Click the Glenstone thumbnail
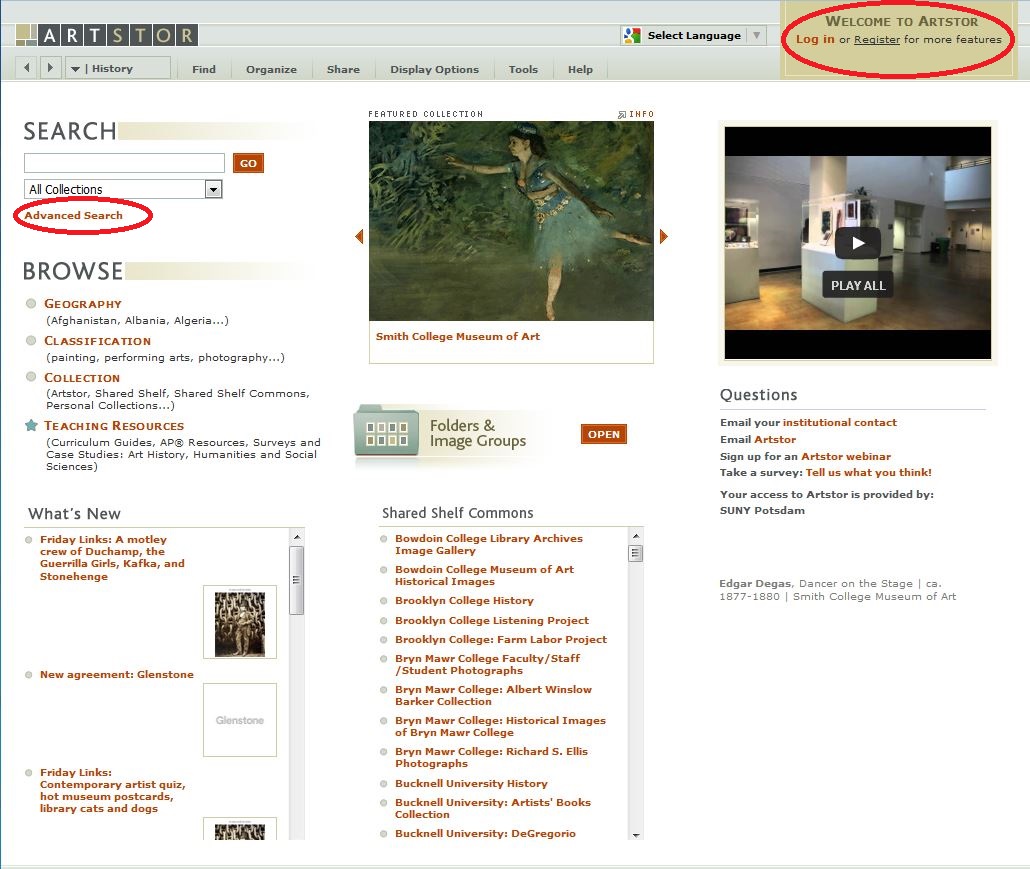The image size is (1030, 869). [240, 720]
